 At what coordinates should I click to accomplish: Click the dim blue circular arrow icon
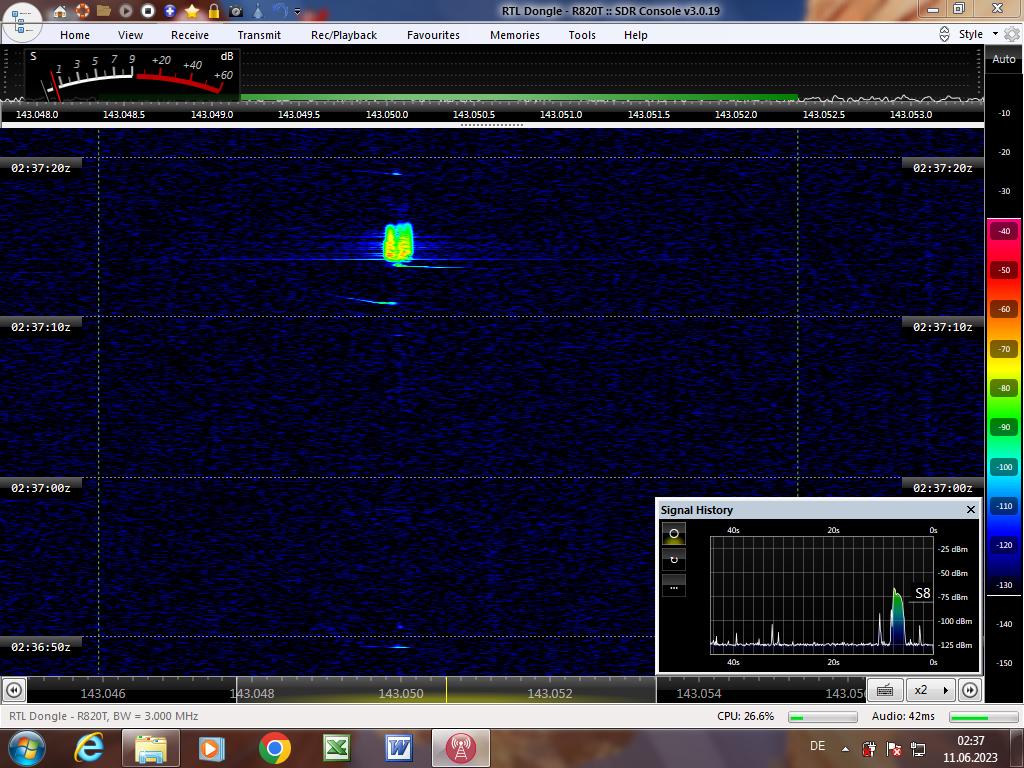coord(280,11)
